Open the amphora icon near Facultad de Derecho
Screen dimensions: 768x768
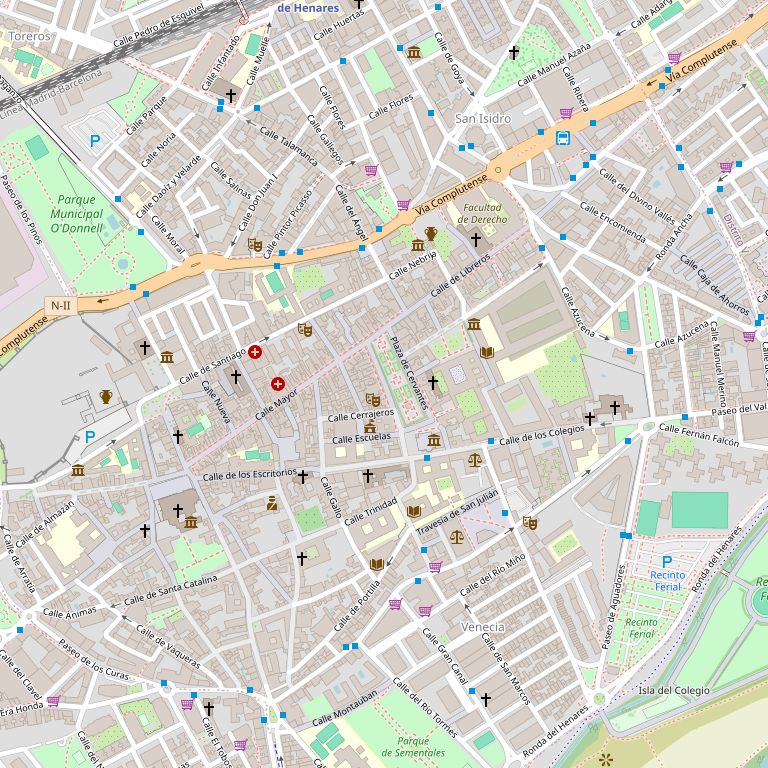pos(431,234)
